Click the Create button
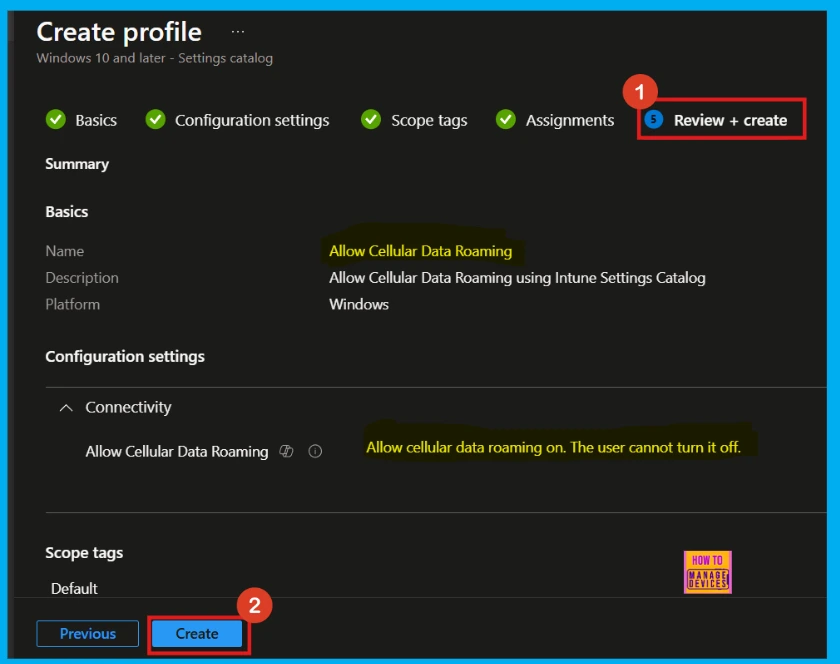Image resolution: width=840 pixels, height=664 pixels. tap(197, 633)
